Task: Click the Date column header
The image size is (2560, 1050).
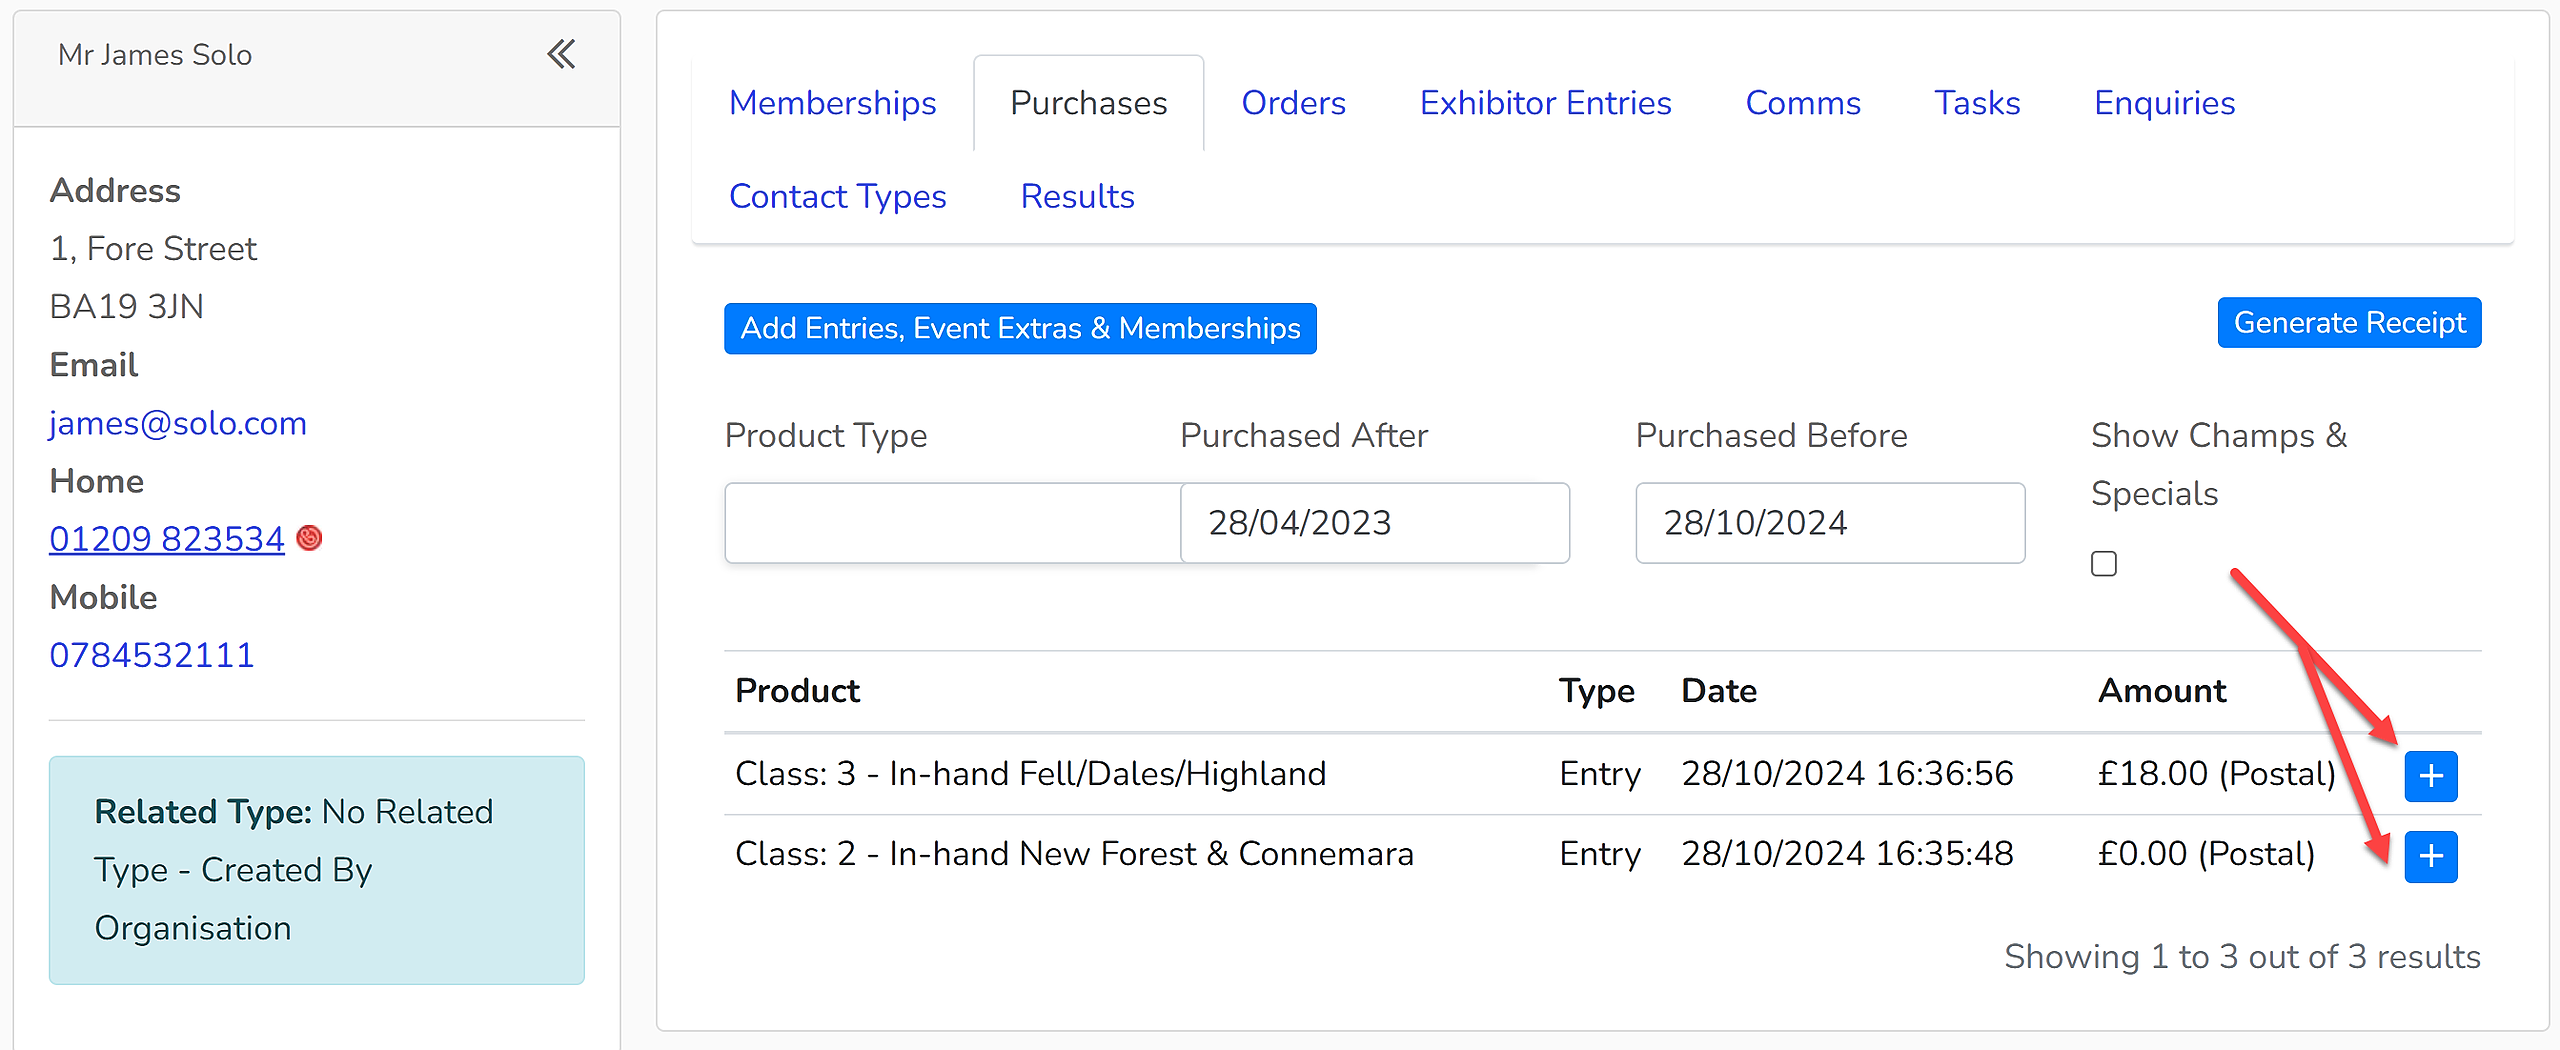Action: coord(1719,691)
